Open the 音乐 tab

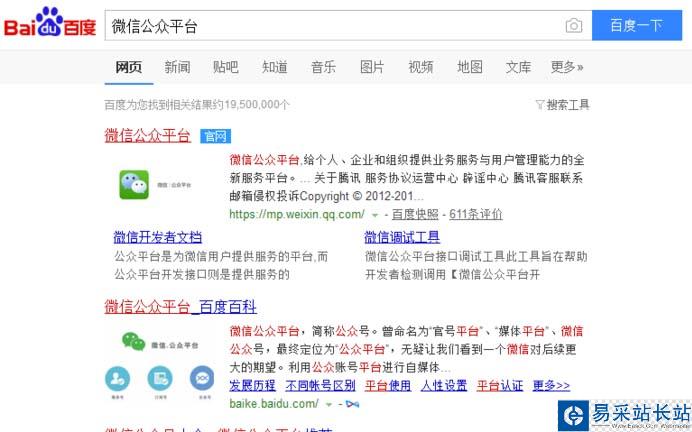[323, 67]
